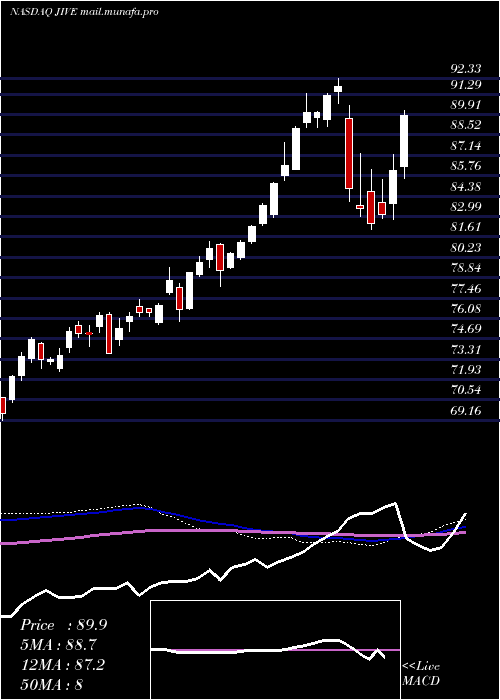This screenshot has height=700, width=500.
Task: Select the 73.31 price axis label
Action: [x=466, y=350]
